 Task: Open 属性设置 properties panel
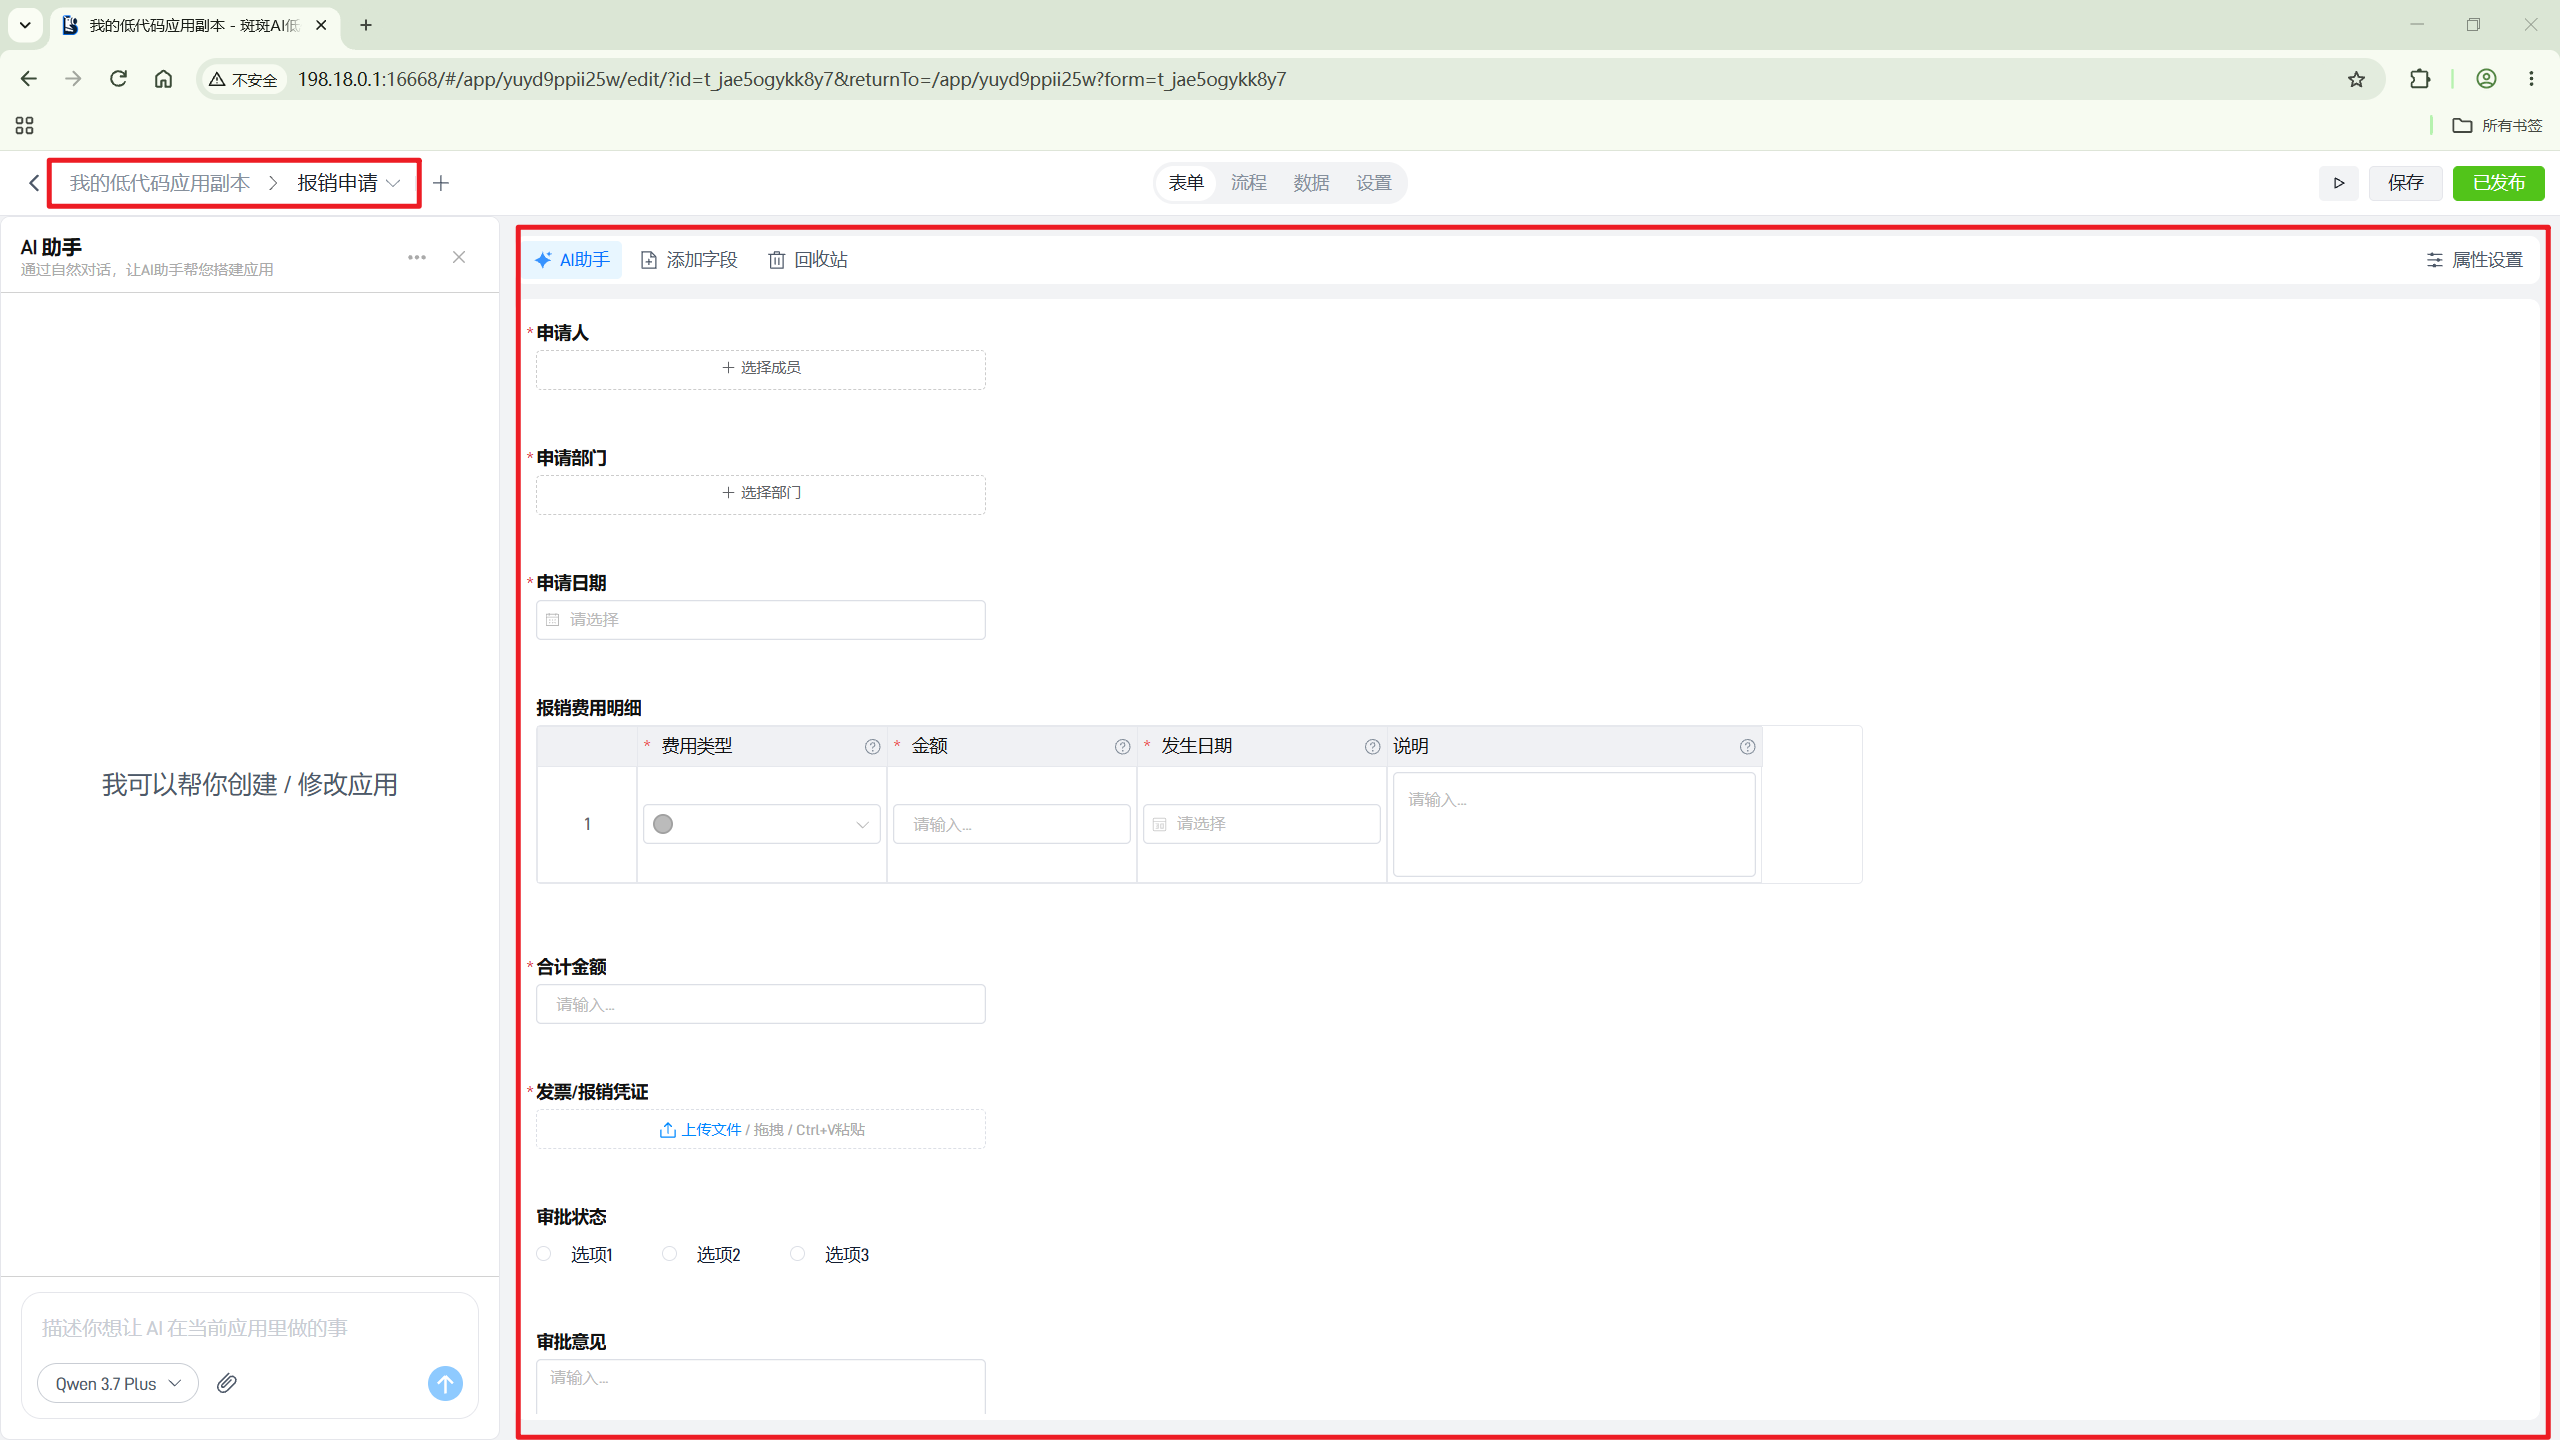tap(2474, 260)
